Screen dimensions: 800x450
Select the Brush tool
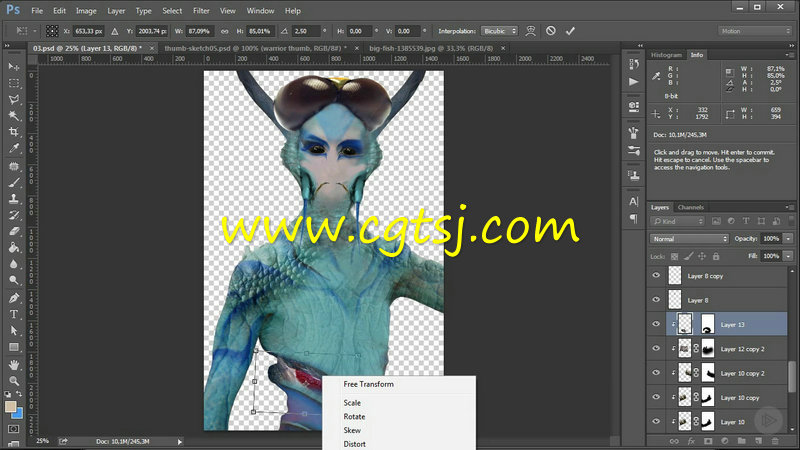click(x=14, y=183)
